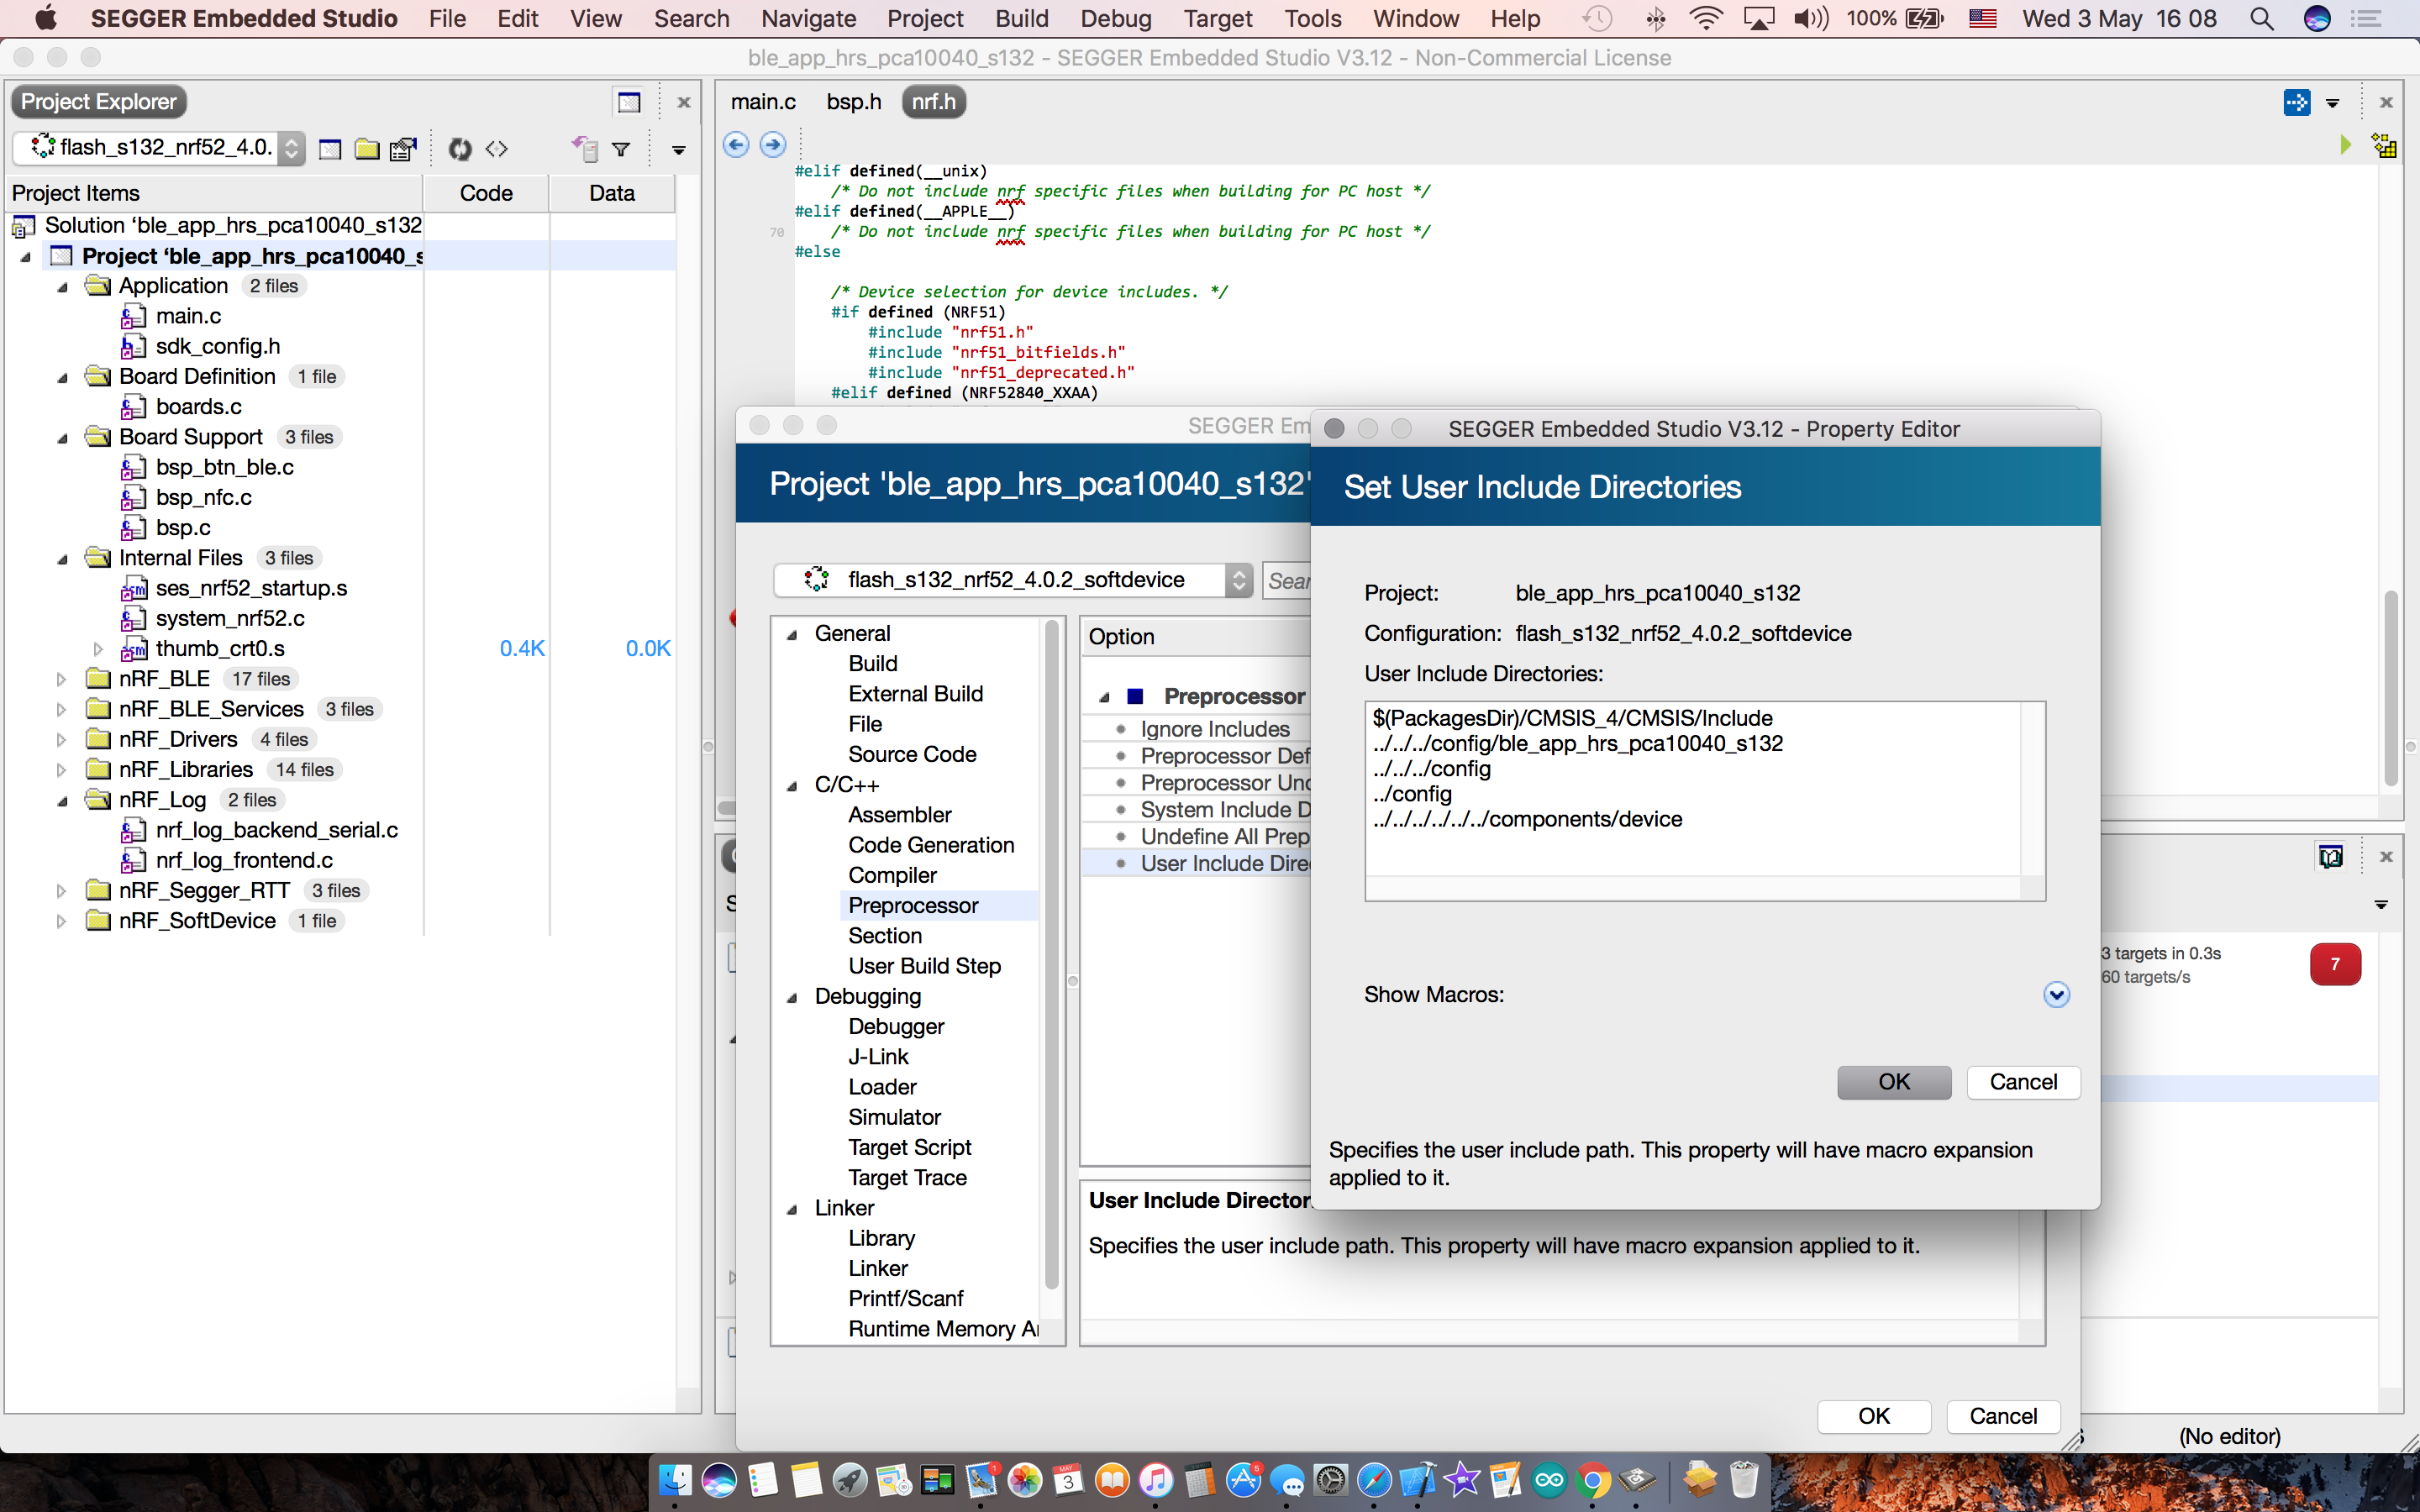The image size is (2420, 1512).
Task: Click the book help icon in lower right panel
Action: [2331, 857]
